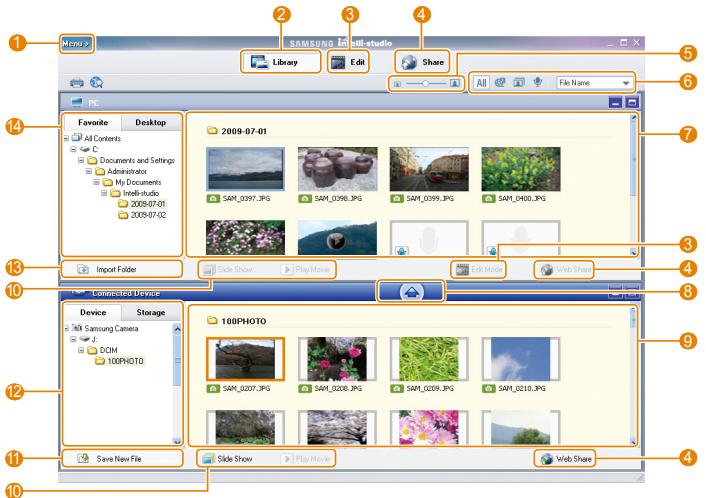Select the Storage tab
The height and width of the screenshot is (498, 706).
click(150, 312)
